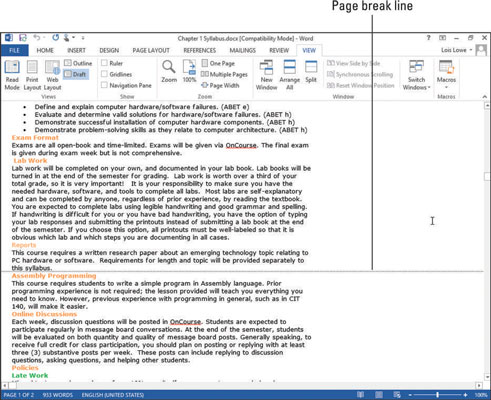Image resolution: width=491 pixels, height=400 pixels.
Task: Switch to Web Layout view
Action: pos(52,75)
